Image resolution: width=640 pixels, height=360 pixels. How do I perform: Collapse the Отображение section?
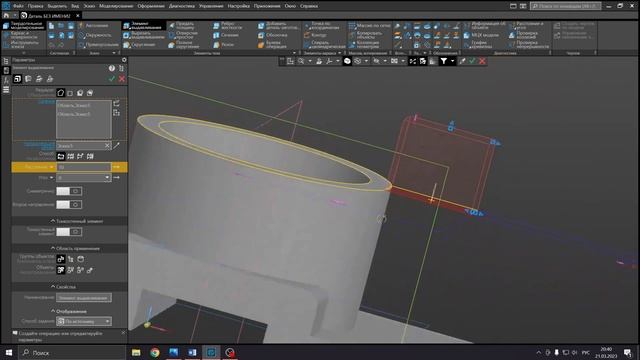[53, 311]
